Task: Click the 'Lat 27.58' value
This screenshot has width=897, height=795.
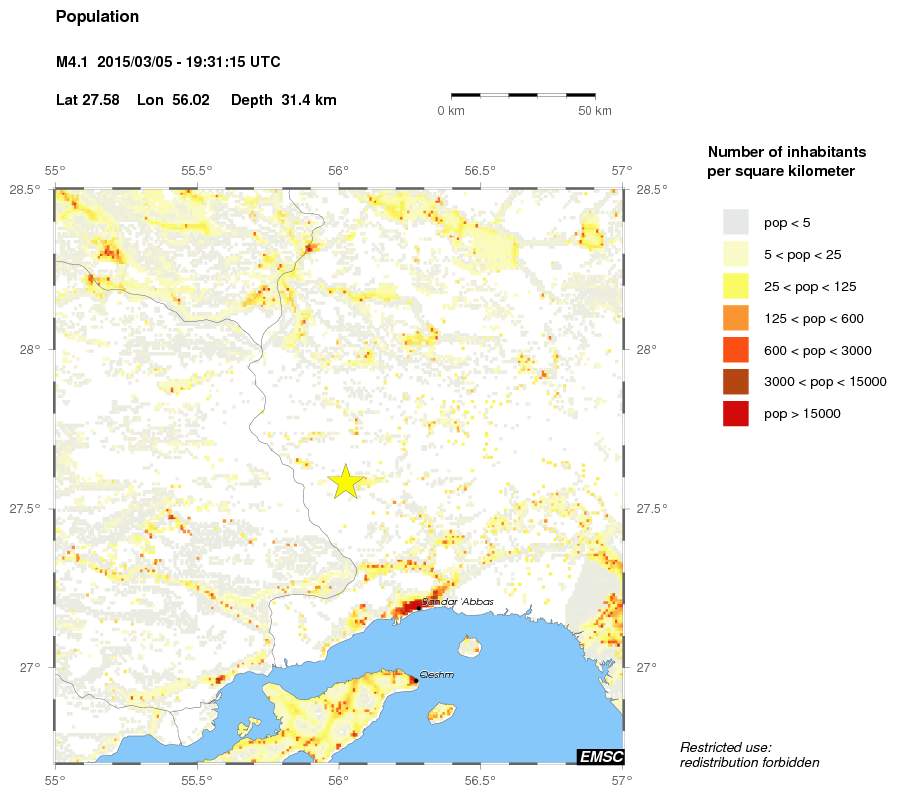Action: 88,100
